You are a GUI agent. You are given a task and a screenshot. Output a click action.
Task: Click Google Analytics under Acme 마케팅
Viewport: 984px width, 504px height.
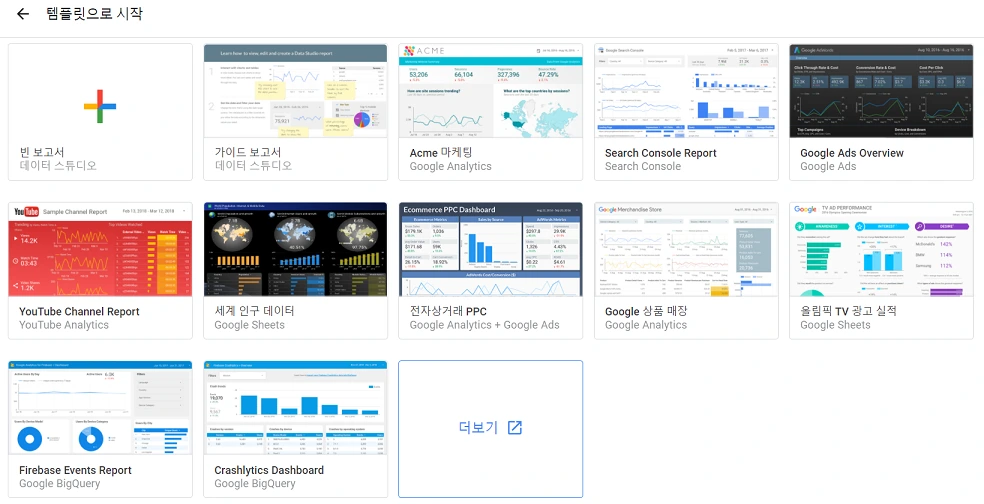(x=451, y=166)
